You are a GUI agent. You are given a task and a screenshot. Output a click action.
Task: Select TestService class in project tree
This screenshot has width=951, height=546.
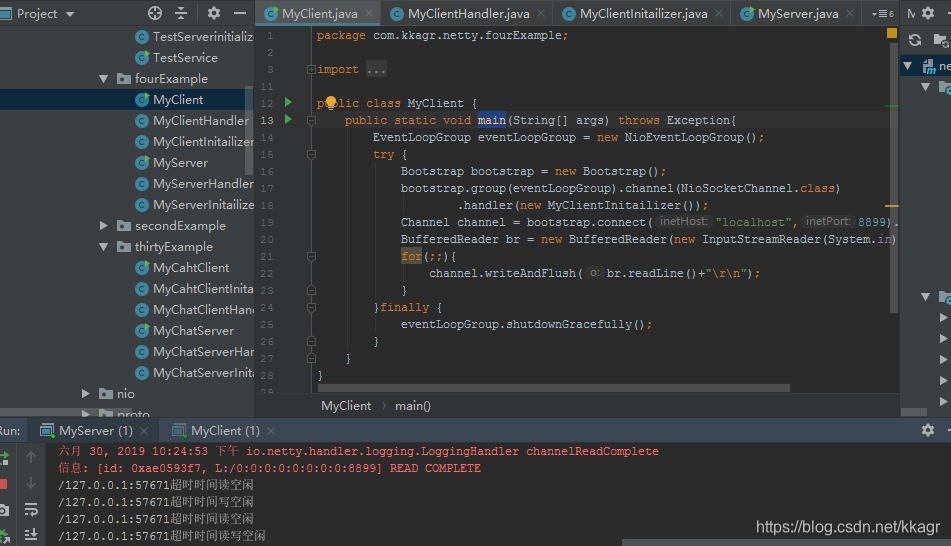(x=176, y=58)
